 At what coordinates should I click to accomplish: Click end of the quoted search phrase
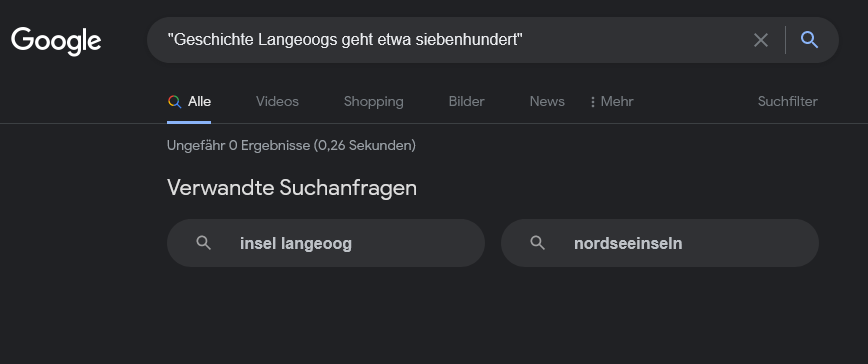(x=523, y=40)
